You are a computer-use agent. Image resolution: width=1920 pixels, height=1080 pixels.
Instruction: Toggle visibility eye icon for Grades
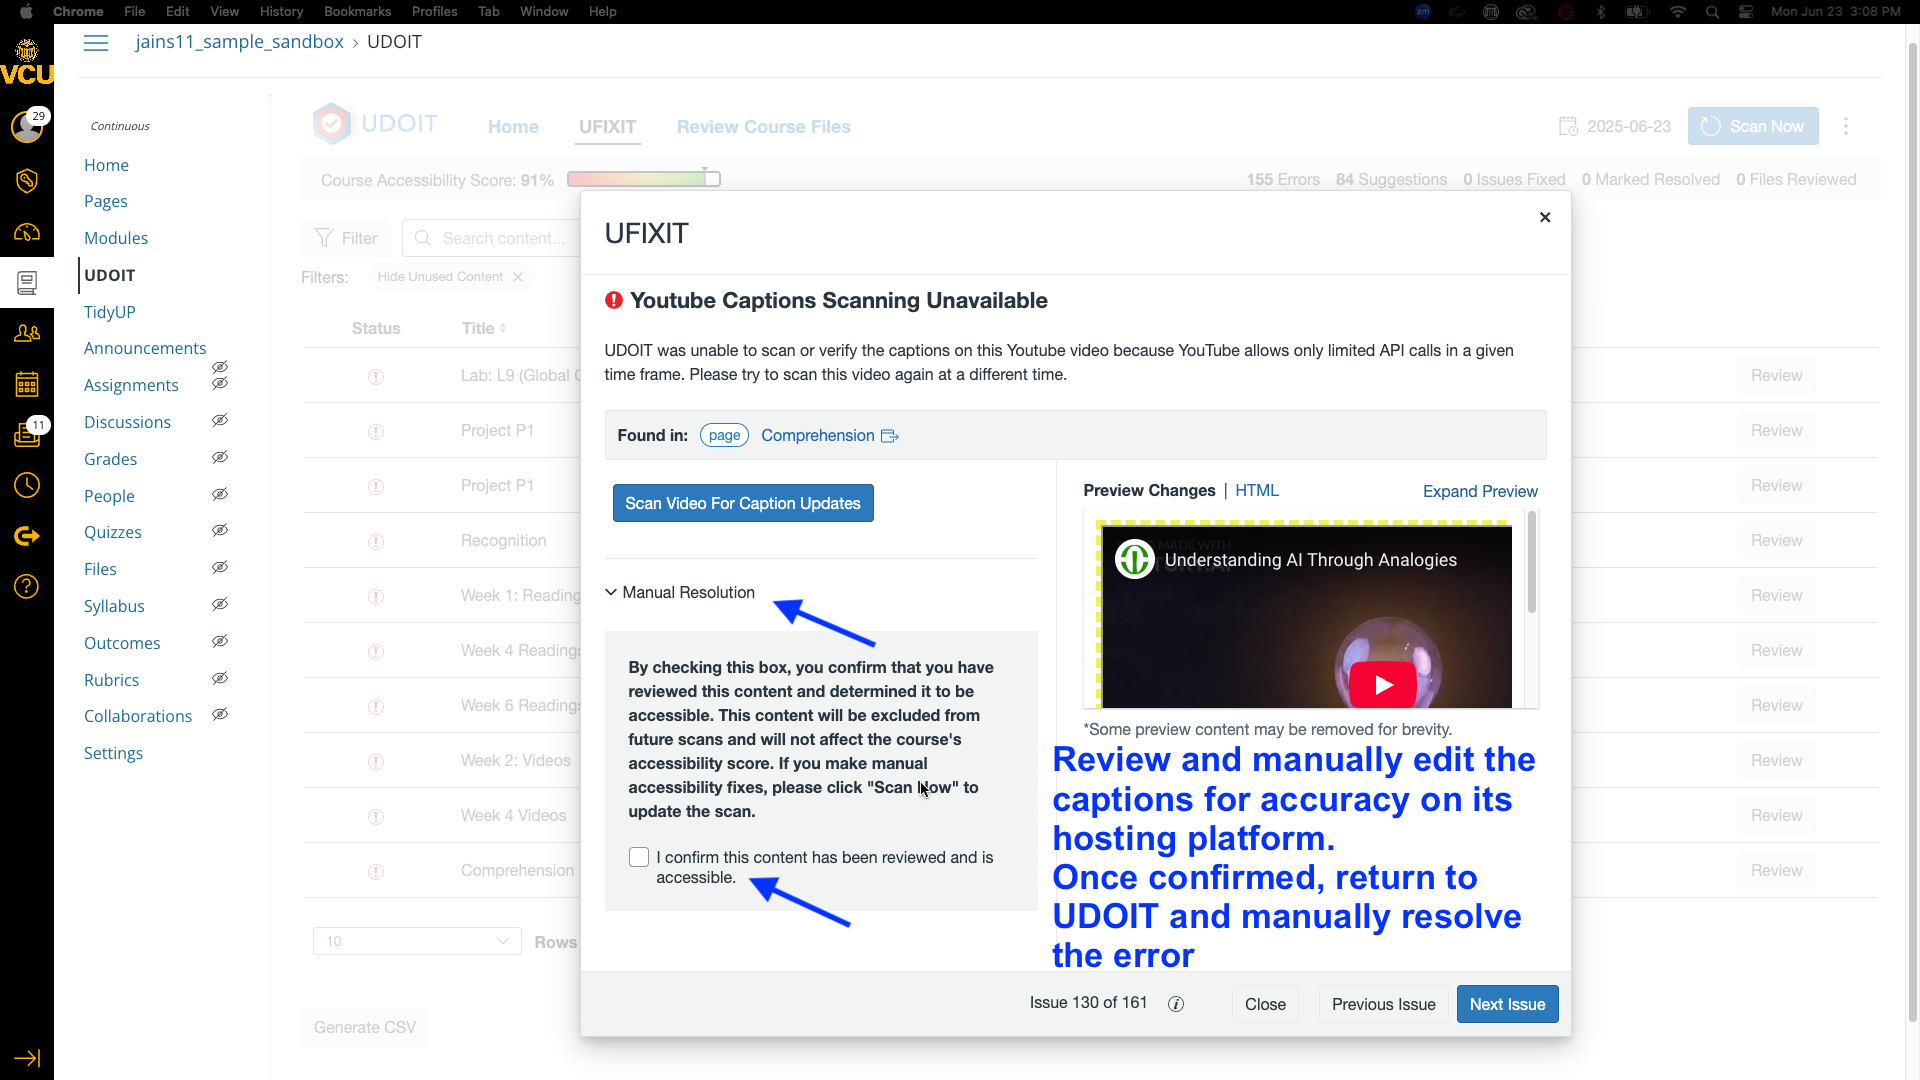220,458
